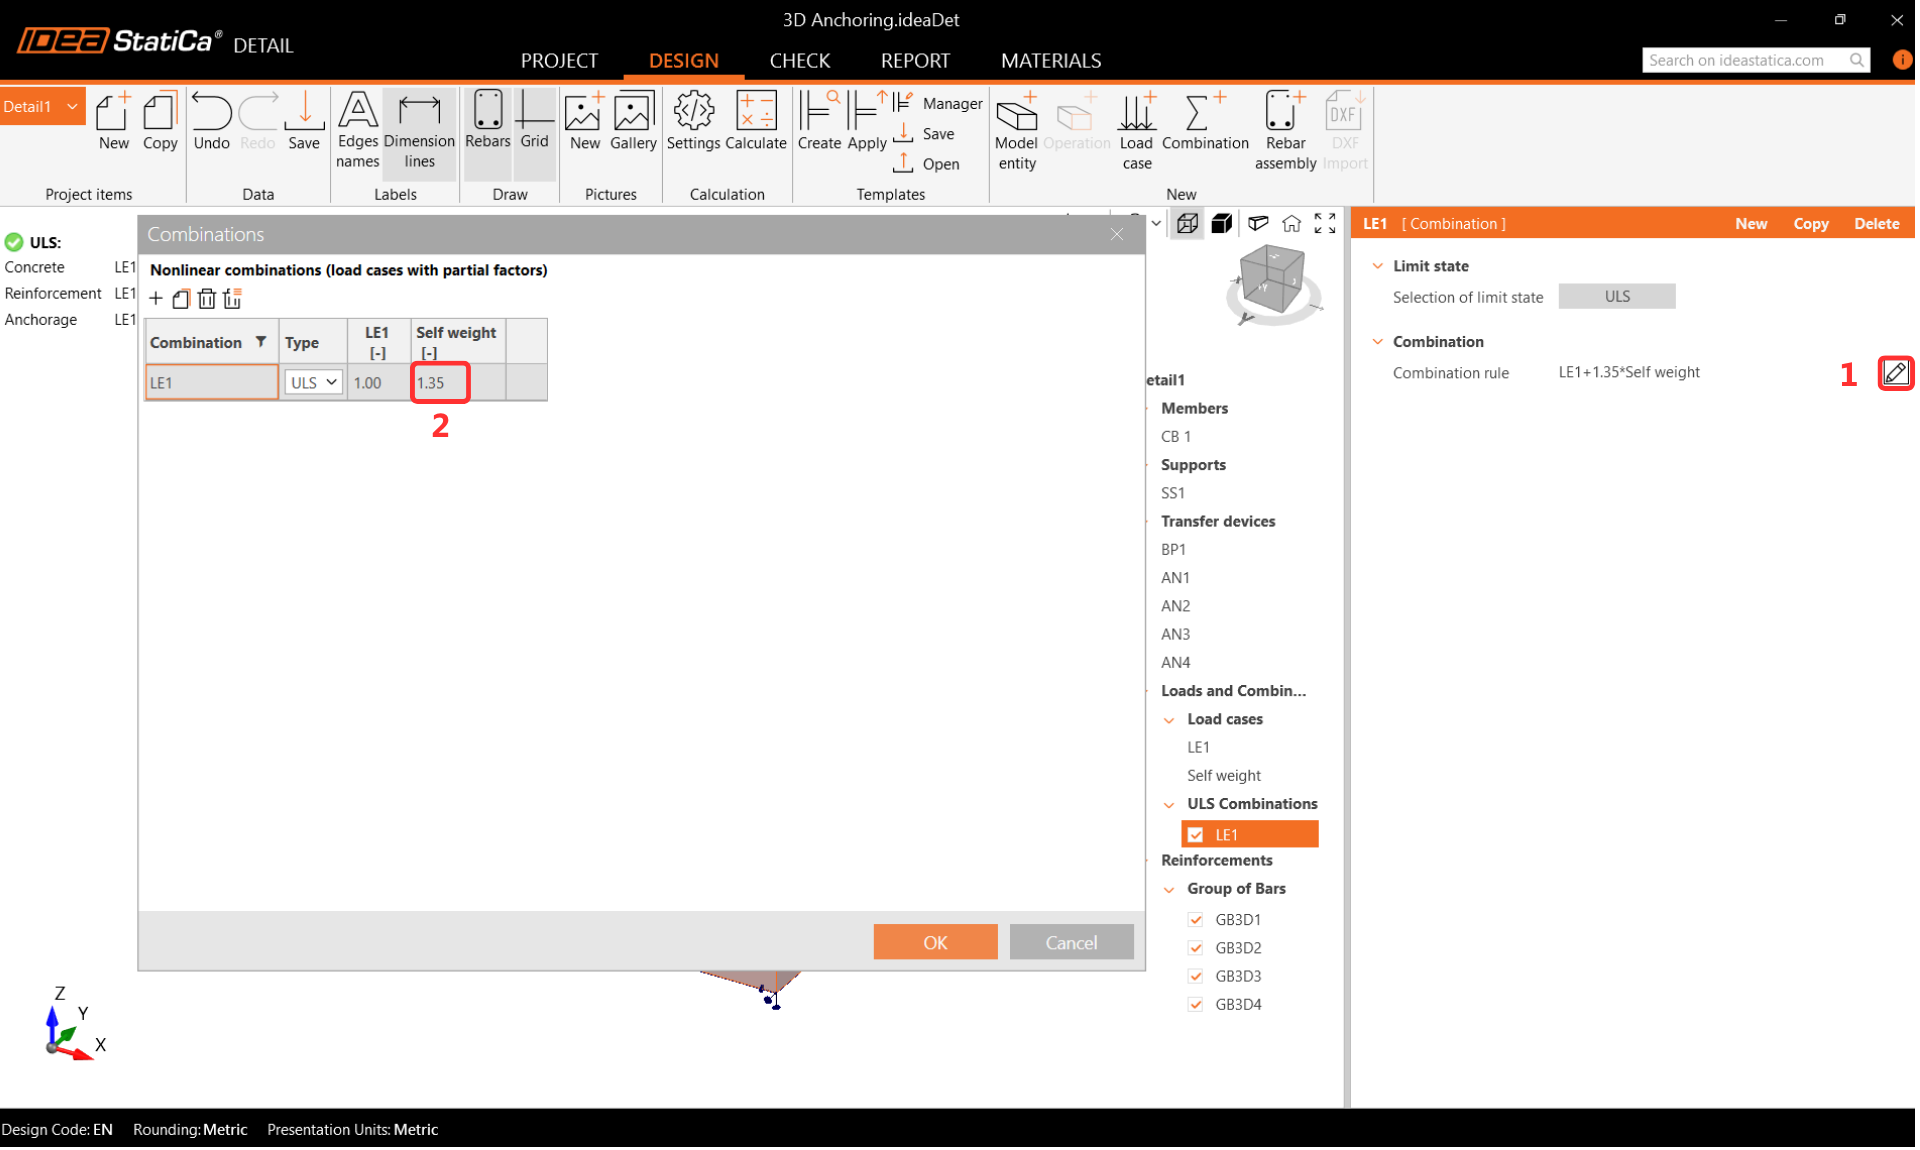Screen dimensions: 1920x1150
Task: Toggle the GB3D3 bar group checkbox
Action: coord(1195,976)
